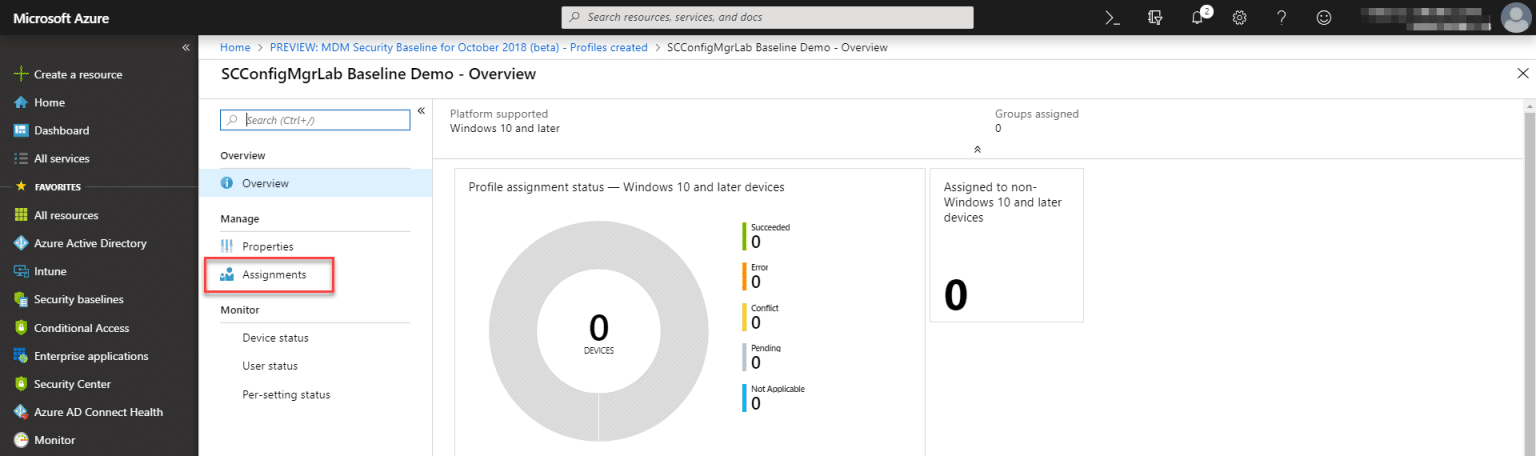Open the help question mark icon
Image resolution: width=1536 pixels, height=456 pixels.
point(1282,17)
